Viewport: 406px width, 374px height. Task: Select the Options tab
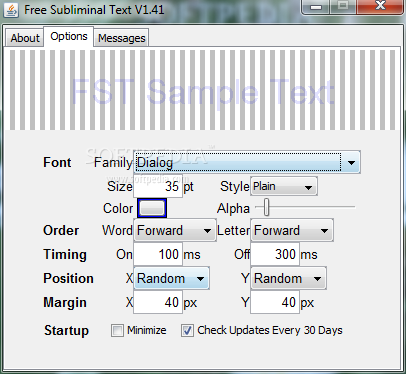tap(69, 36)
